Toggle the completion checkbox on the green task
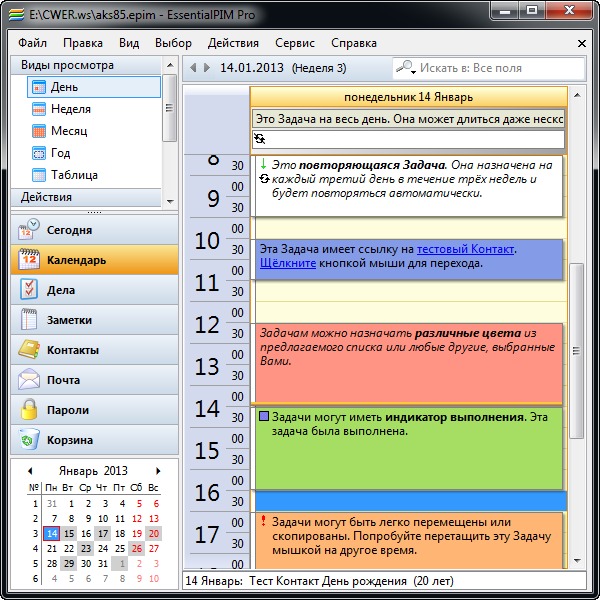The image size is (600, 600). [264, 417]
